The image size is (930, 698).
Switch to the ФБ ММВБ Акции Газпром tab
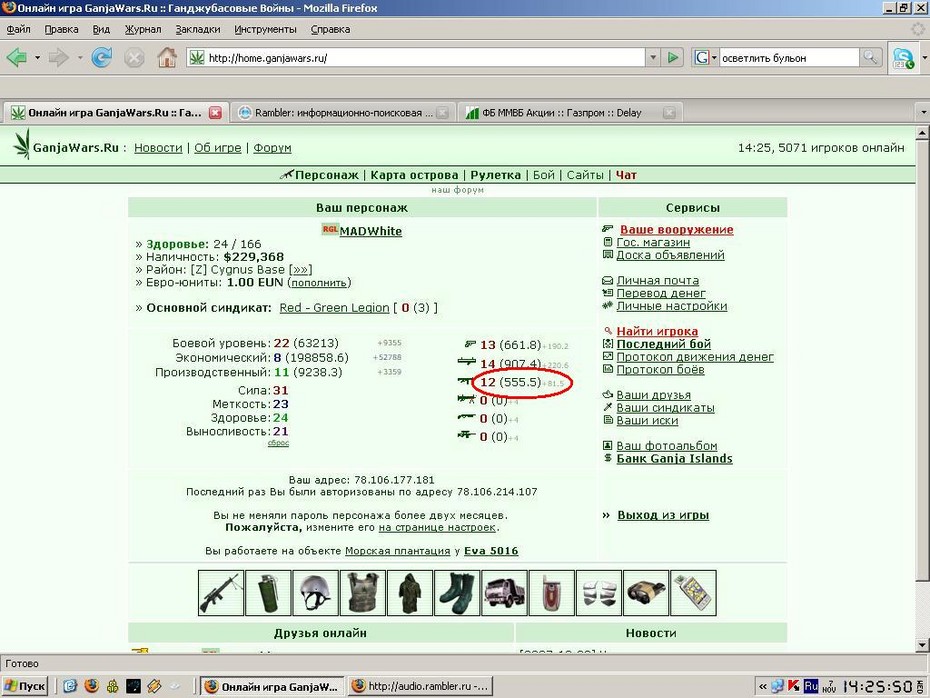(x=569, y=113)
